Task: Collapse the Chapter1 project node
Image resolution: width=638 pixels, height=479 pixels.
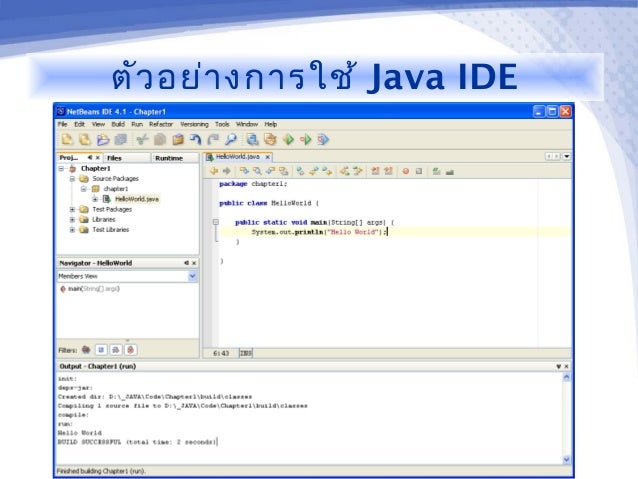Action: [61, 168]
